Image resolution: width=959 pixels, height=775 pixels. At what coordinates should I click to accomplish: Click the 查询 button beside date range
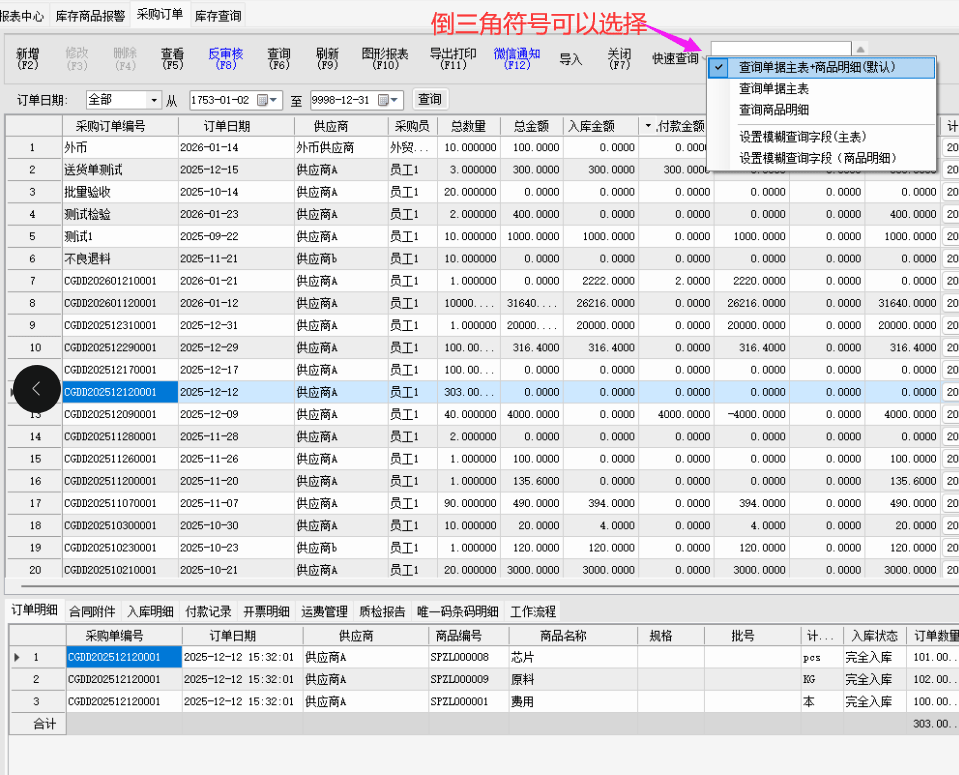429,100
